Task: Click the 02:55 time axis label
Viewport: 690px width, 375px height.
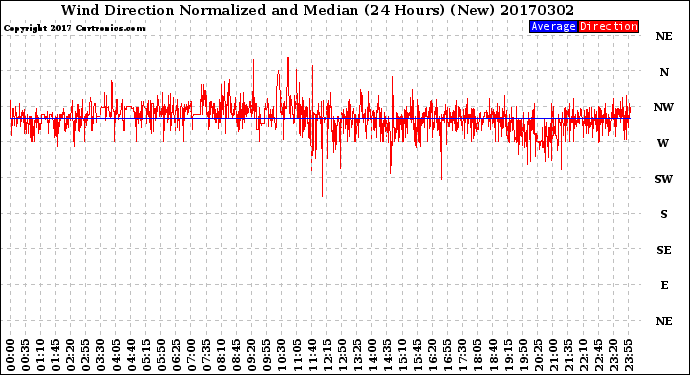Action: (x=86, y=355)
